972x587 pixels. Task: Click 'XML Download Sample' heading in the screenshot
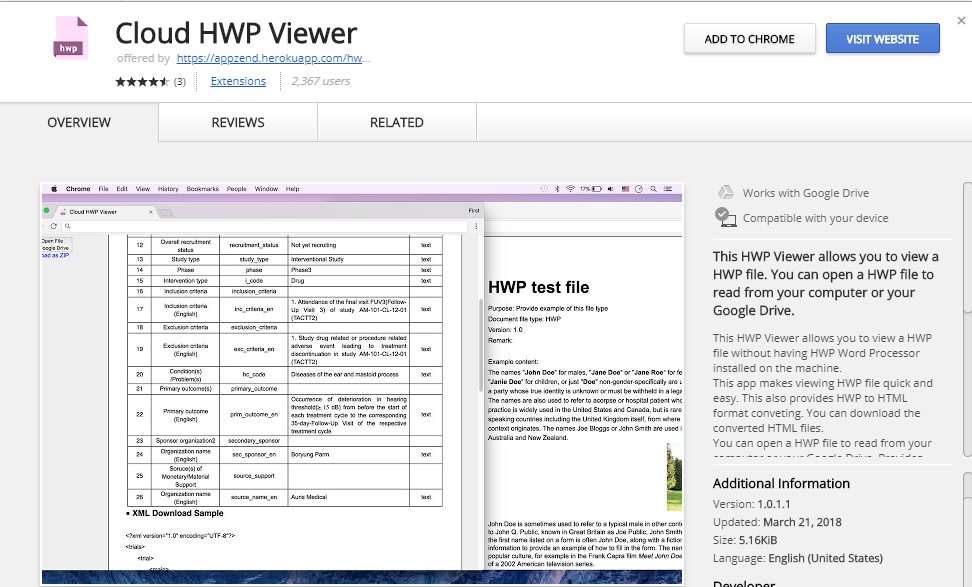(x=177, y=513)
